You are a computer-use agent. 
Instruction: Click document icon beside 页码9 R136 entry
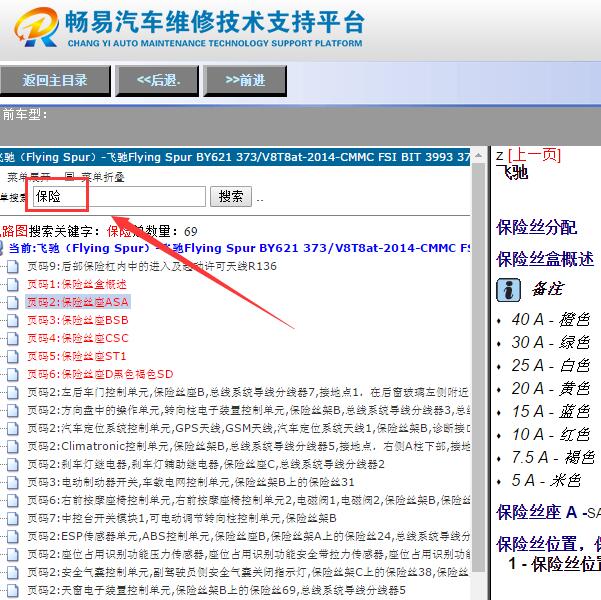click(13, 266)
